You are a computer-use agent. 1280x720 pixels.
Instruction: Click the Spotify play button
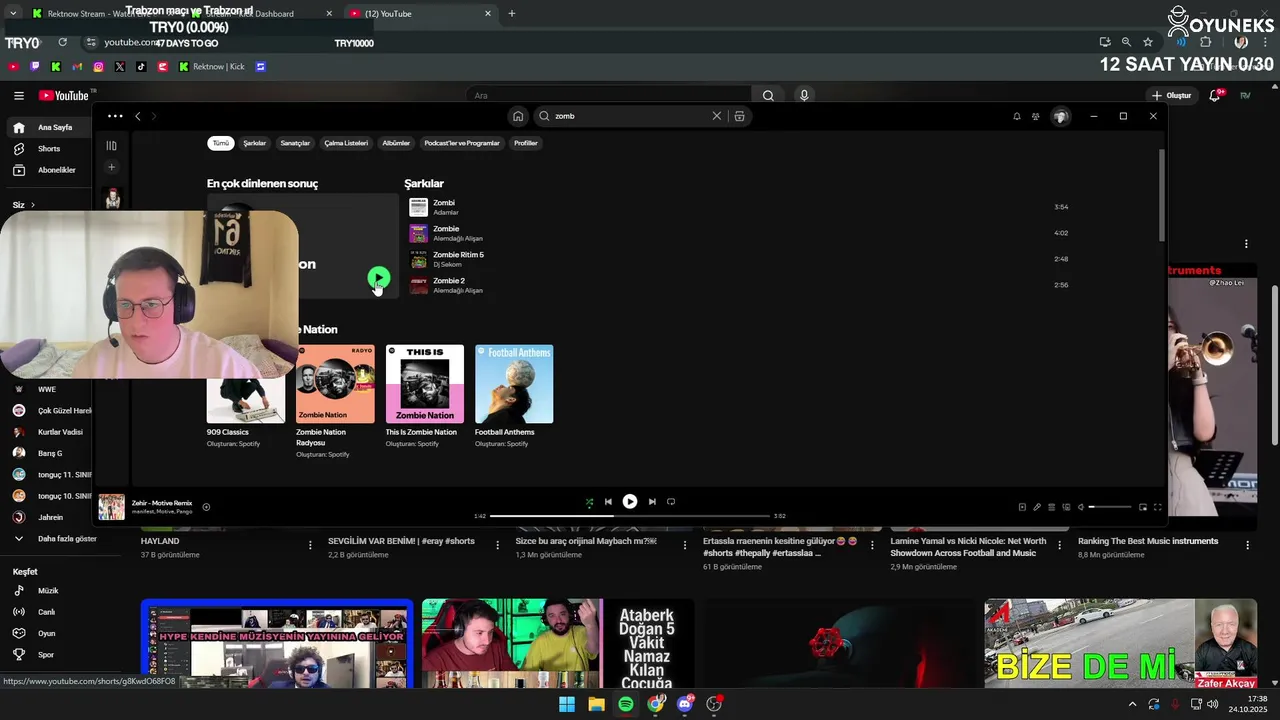click(x=630, y=502)
